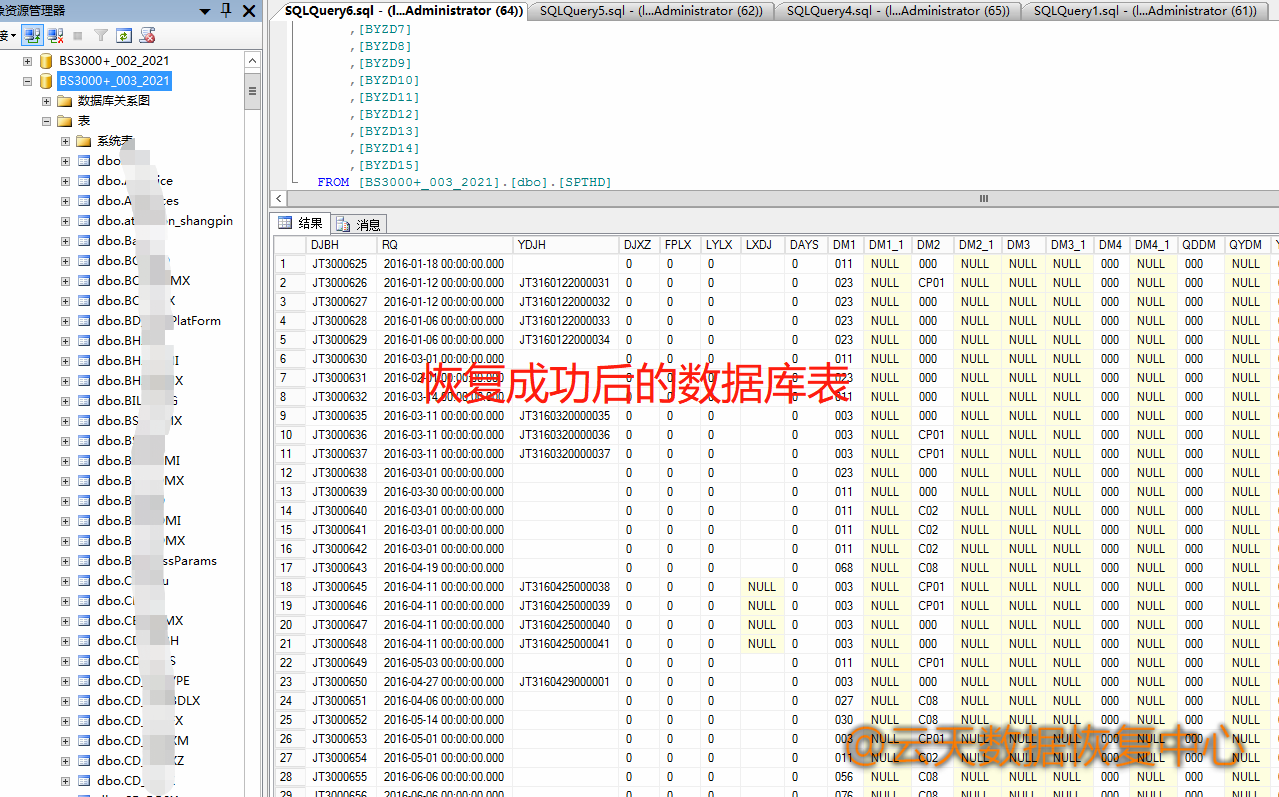Screen dimensions: 1279x797
Task: Expand the BS3000+_002_2021 database node
Action: [x=28, y=61]
